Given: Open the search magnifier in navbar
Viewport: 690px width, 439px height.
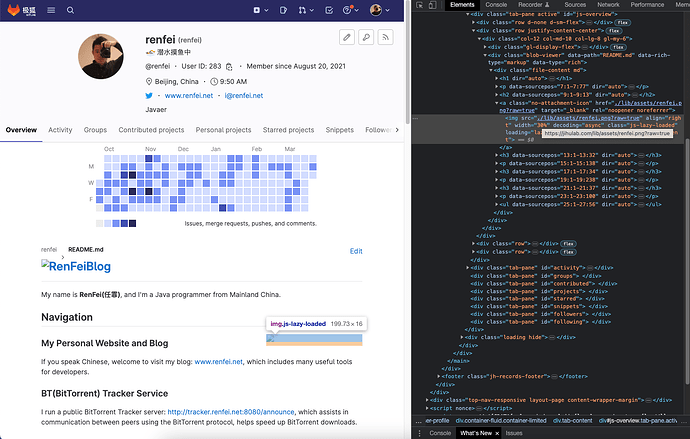Looking at the screenshot, I should point(70,10).
